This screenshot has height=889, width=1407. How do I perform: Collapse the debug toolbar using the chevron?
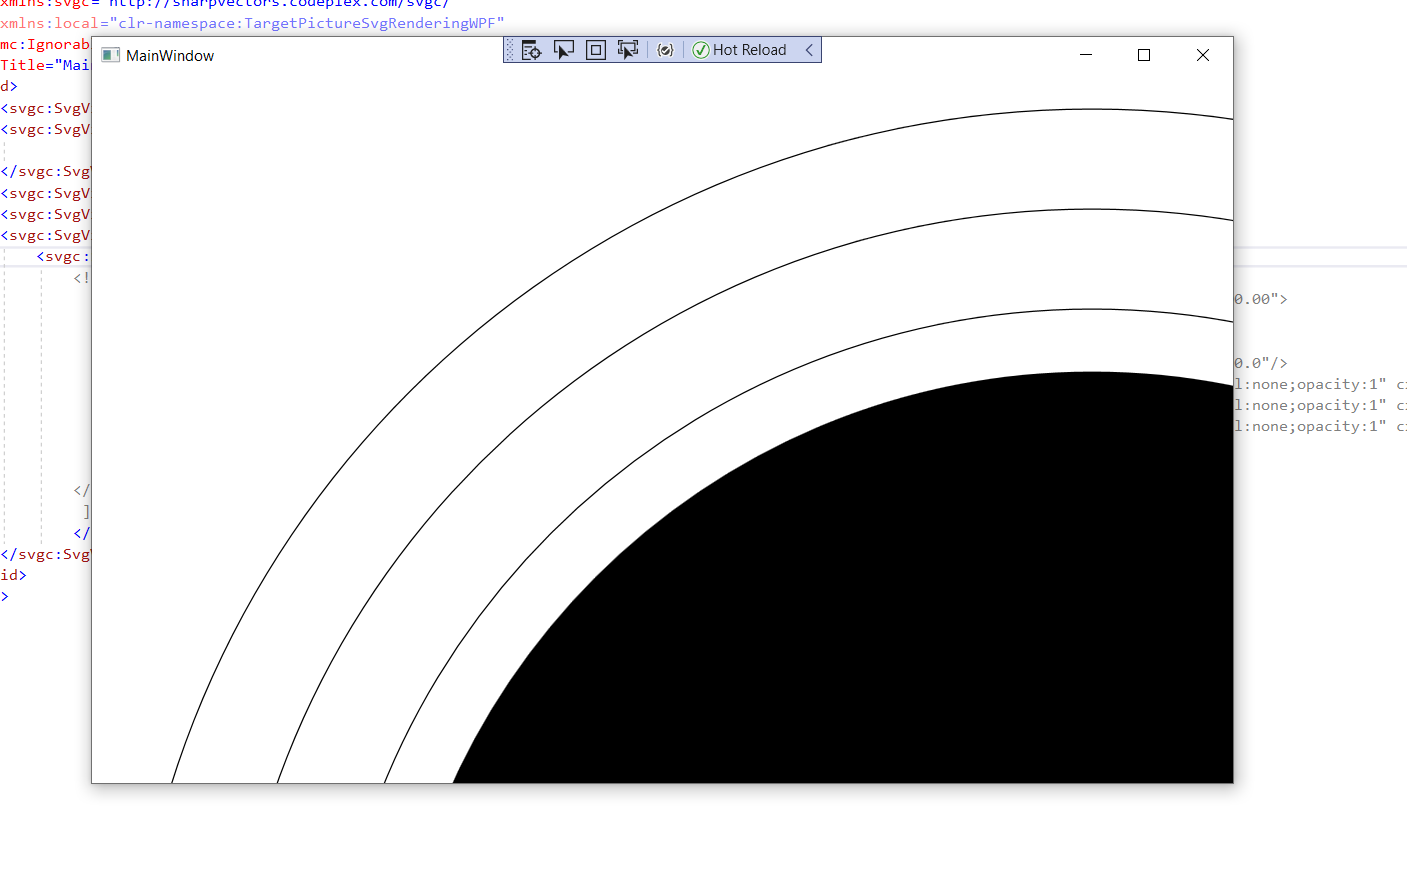tap(810, 49)
